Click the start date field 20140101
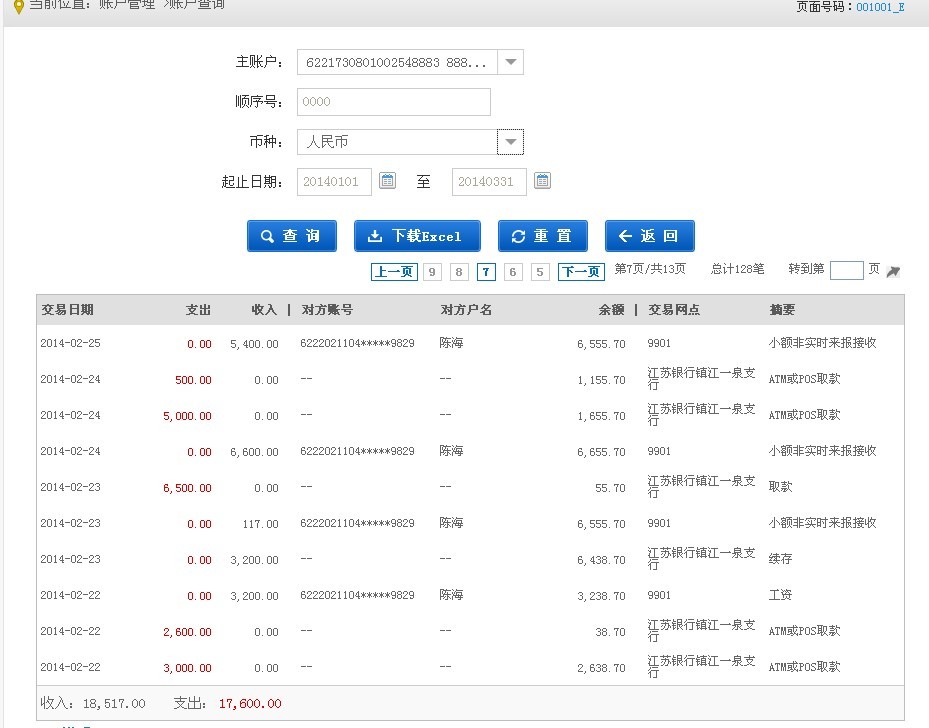929x728 pixels. tap(334, 182)
